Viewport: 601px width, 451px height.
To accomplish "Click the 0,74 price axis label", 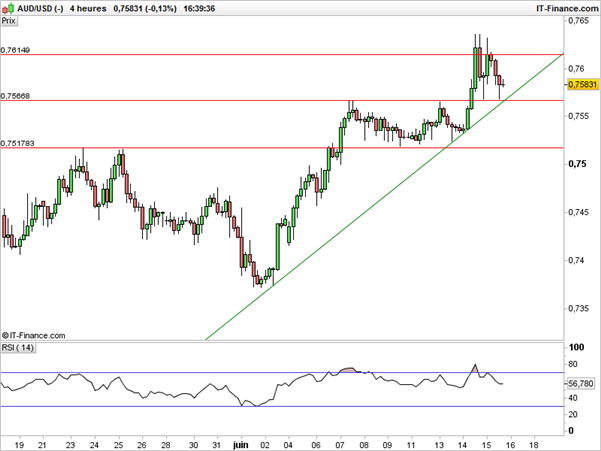I will pos(576,261).
